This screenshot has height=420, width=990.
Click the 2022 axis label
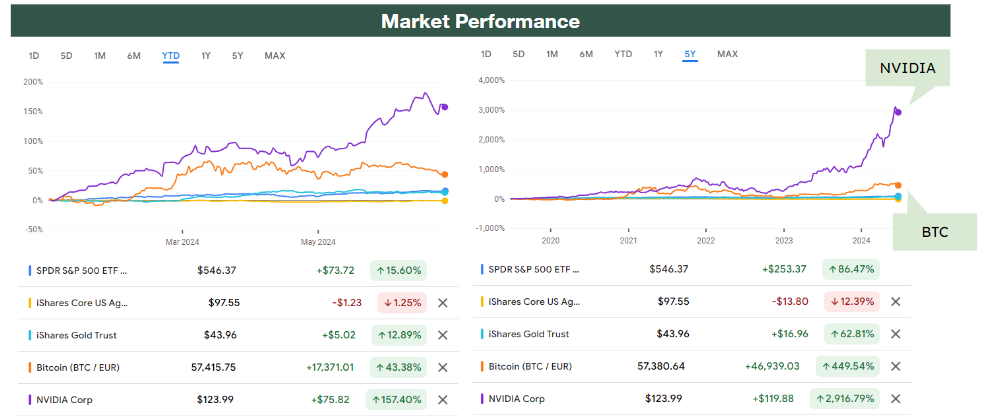click(x=705, y=241)
